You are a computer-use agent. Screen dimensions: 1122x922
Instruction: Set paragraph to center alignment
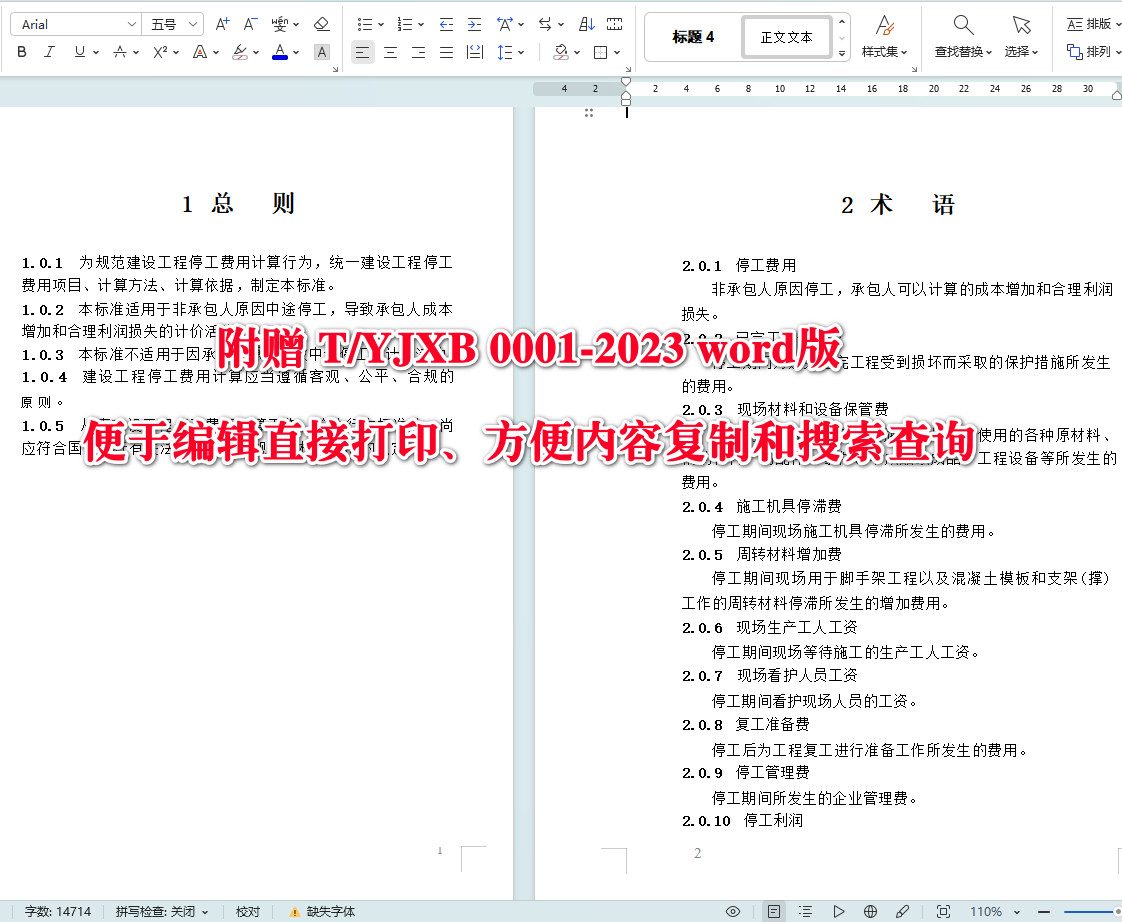coord(391,52)
